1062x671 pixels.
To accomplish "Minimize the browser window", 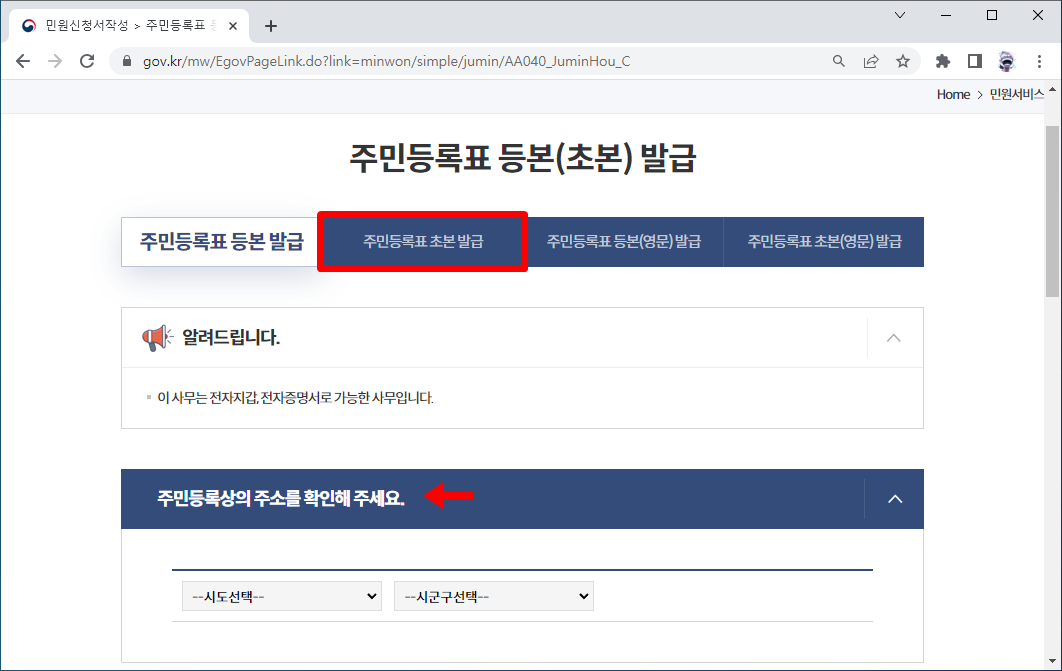I will click(946, 15).
